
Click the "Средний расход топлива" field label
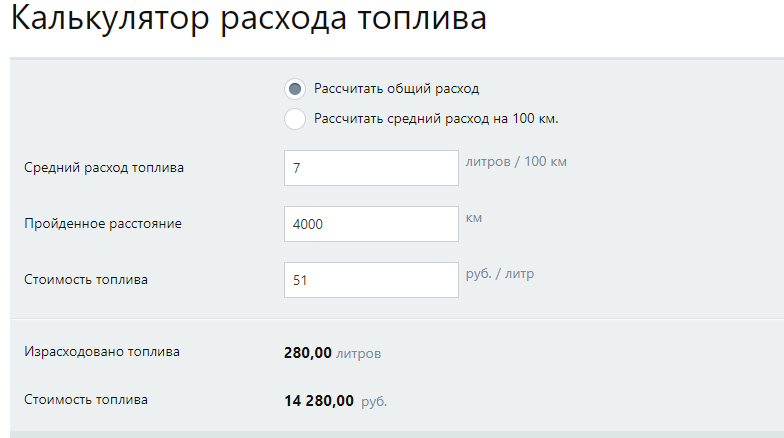[x=104, y=168]
